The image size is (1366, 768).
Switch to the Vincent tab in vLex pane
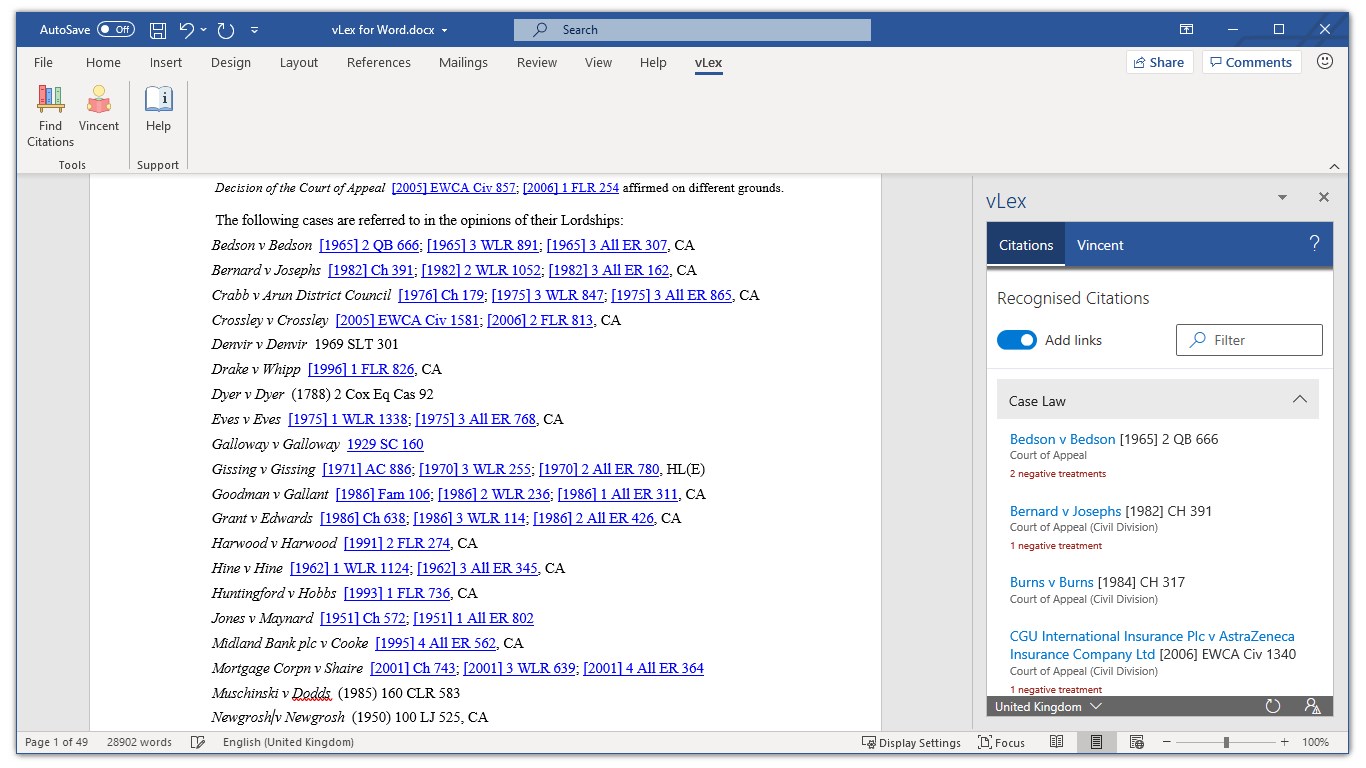1100,245
